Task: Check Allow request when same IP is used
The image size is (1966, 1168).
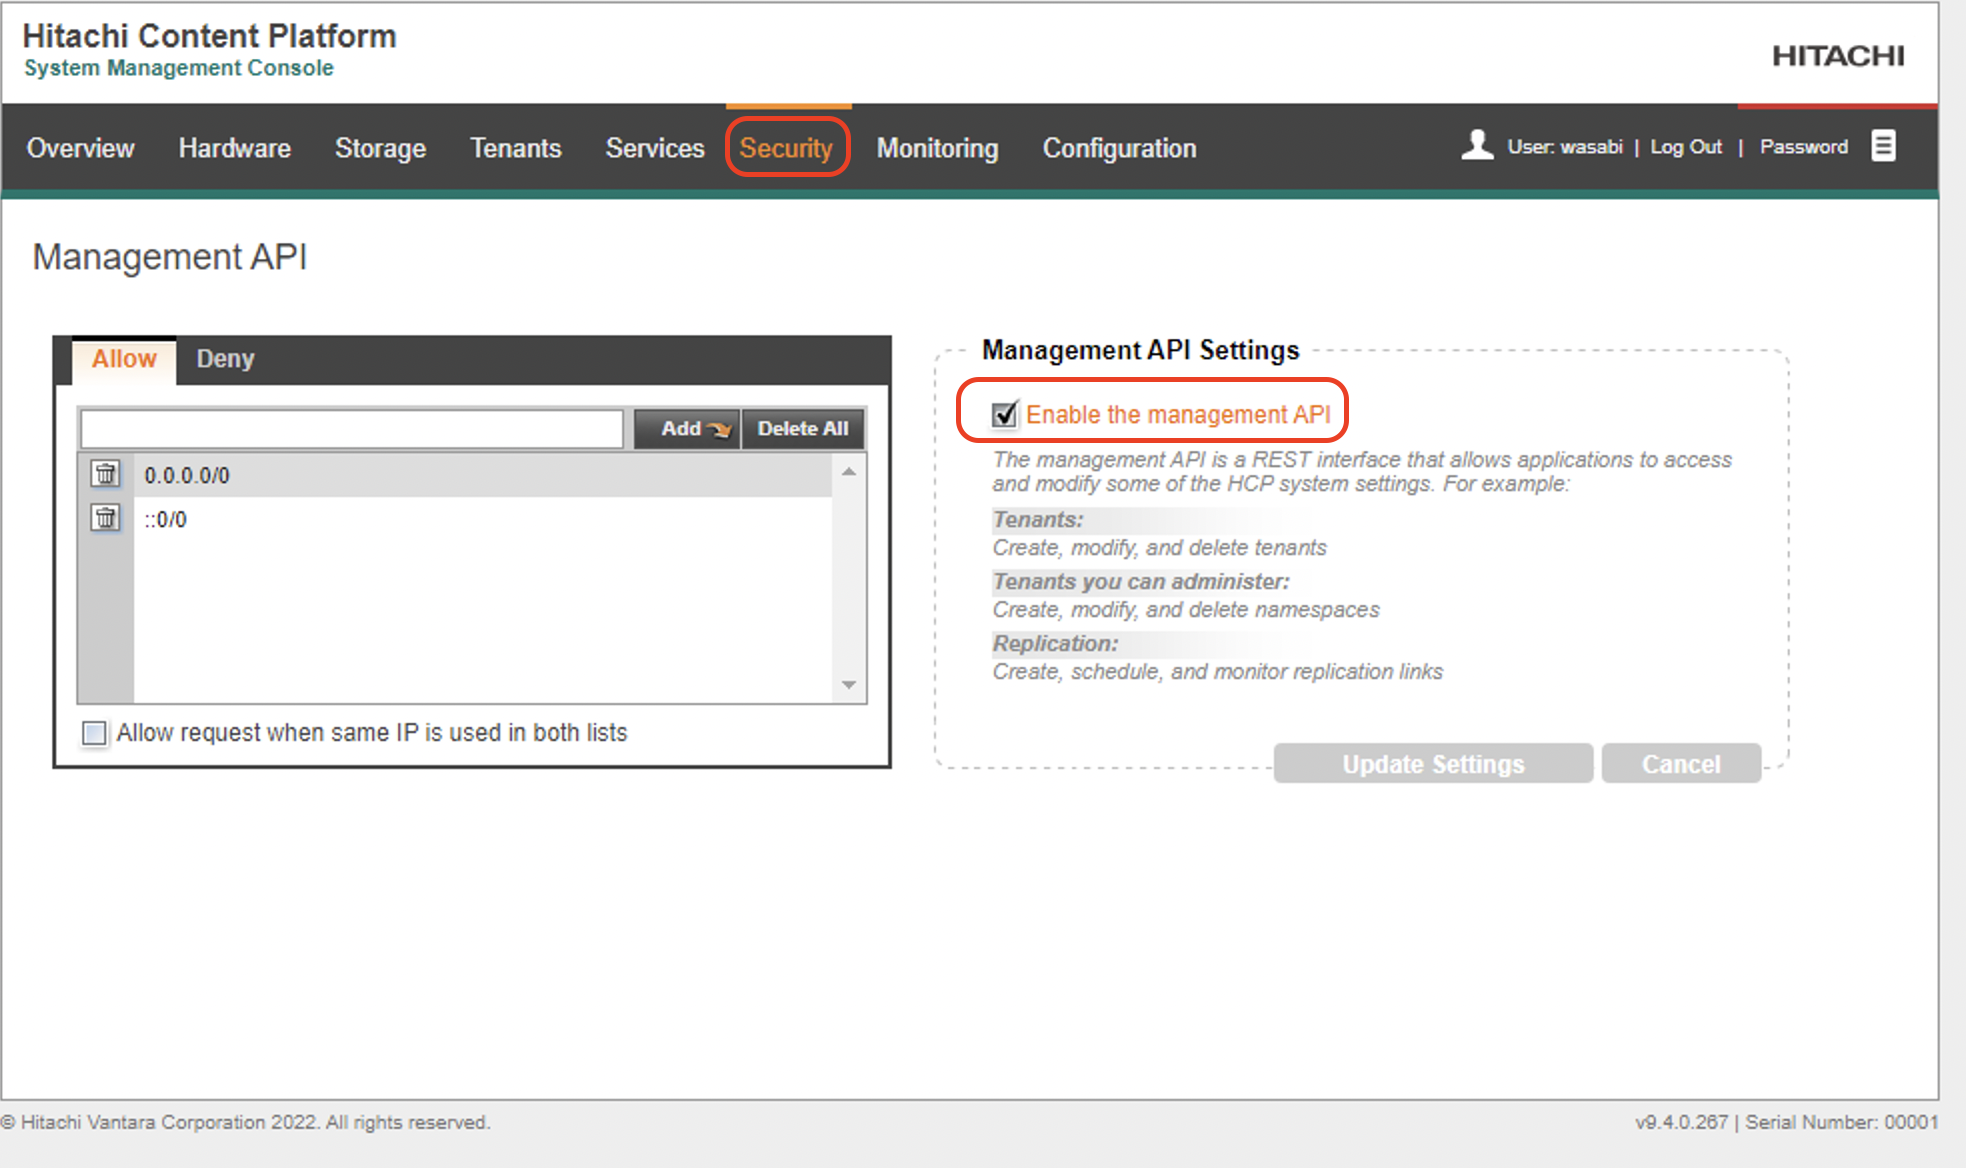Action: pos(94,733)
